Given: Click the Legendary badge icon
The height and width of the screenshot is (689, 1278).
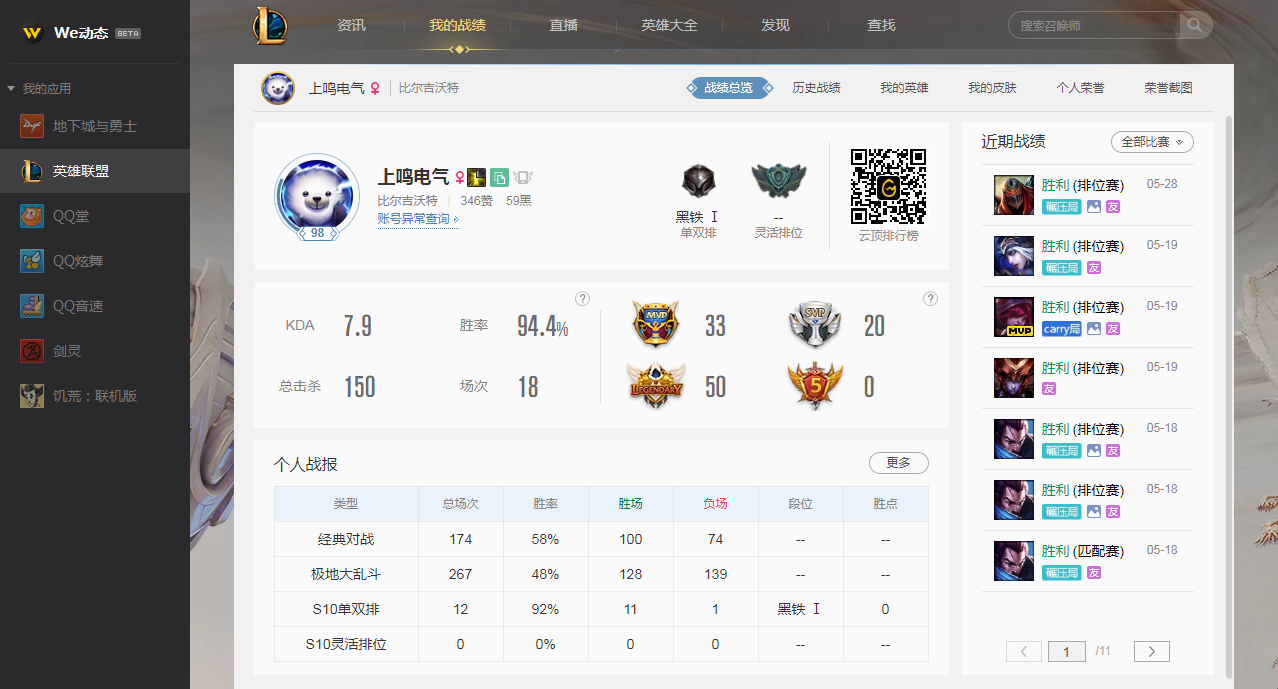Looking at the screenshot, I should point(656,385).
